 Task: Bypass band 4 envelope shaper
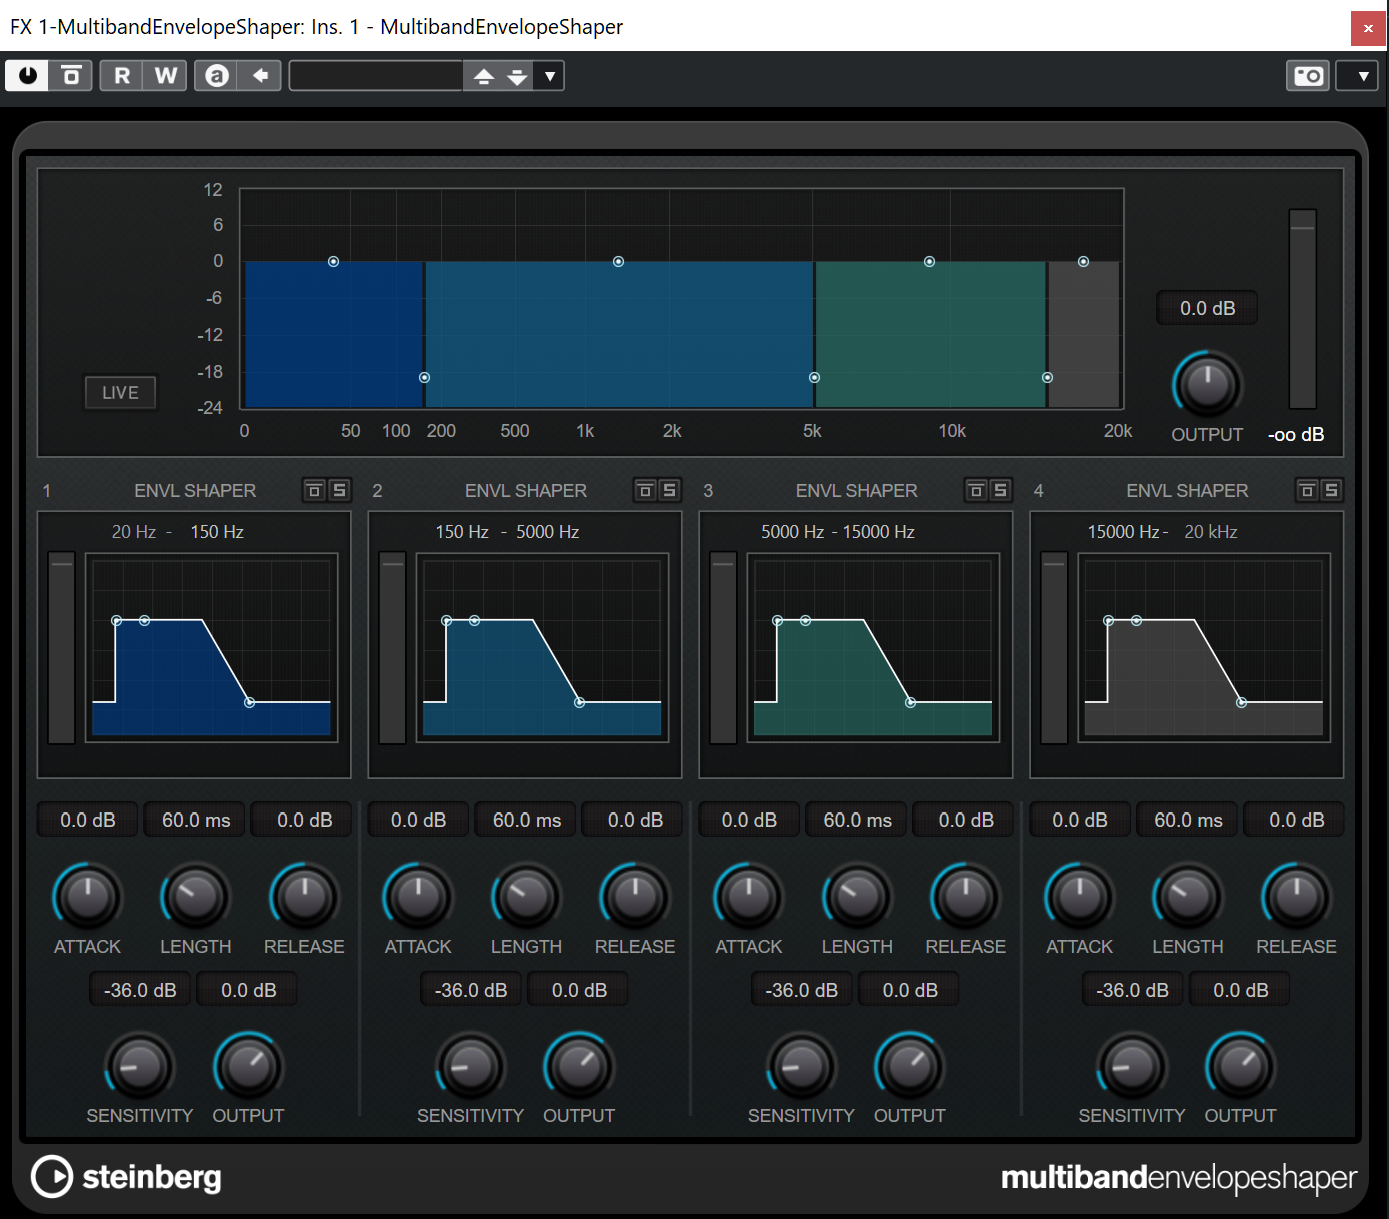point(1307,490)
